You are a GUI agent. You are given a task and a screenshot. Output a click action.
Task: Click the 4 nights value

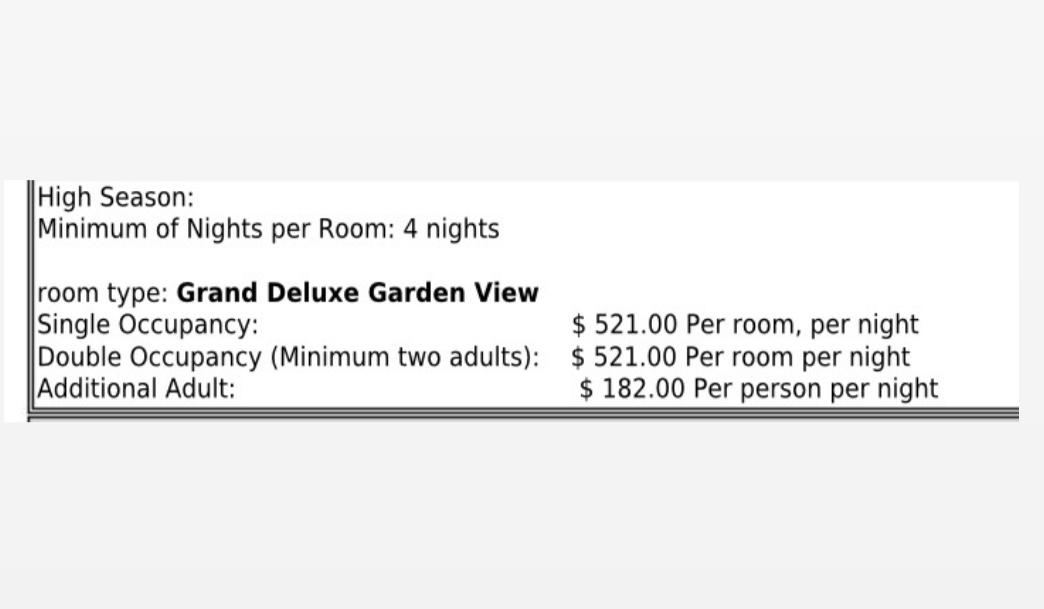click(x=451, y=229)
